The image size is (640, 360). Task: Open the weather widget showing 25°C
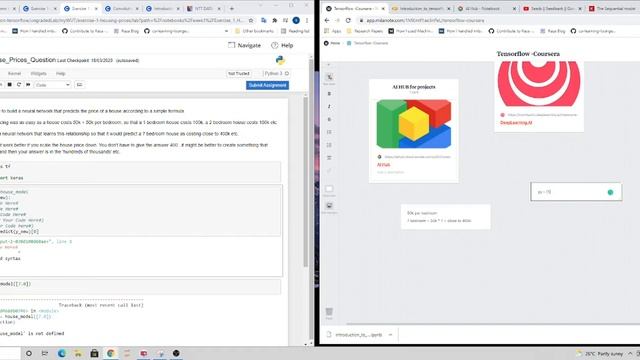(600, 353)
